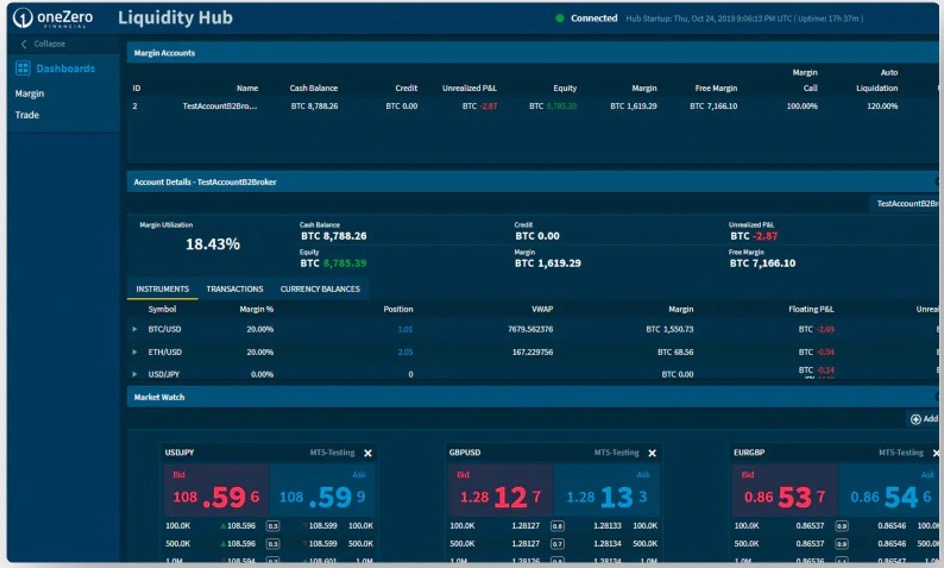Click the green Connected status indicator
The width and height of the screenshot is (944, 568).
(x=559, y=18)
